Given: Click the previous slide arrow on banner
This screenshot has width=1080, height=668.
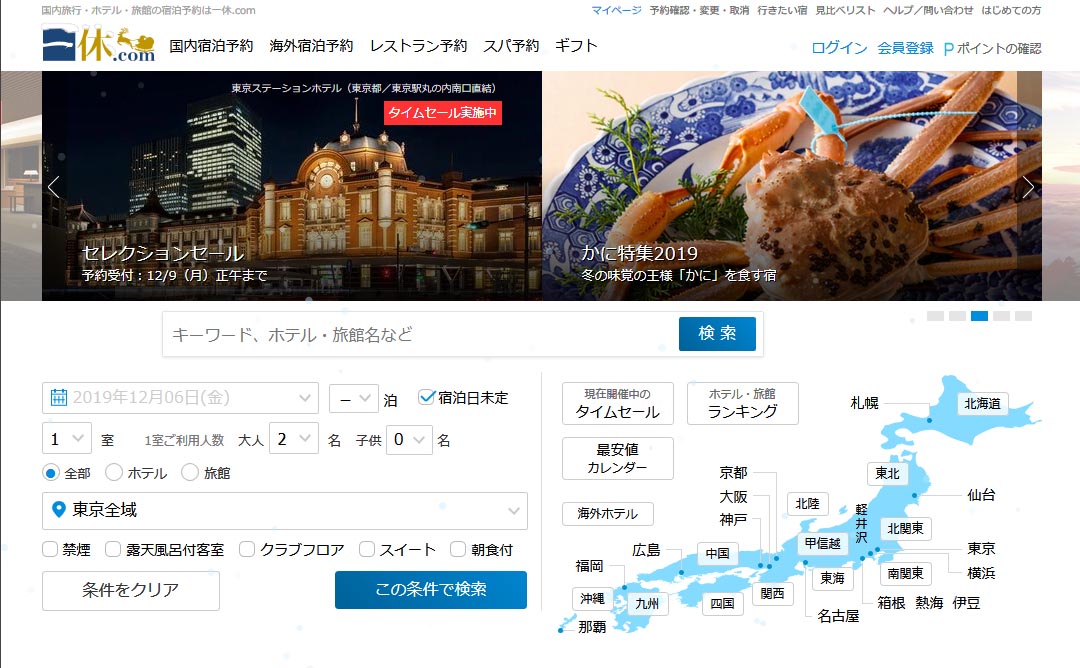Looking at the screenshot, I should tap(54, 187).
